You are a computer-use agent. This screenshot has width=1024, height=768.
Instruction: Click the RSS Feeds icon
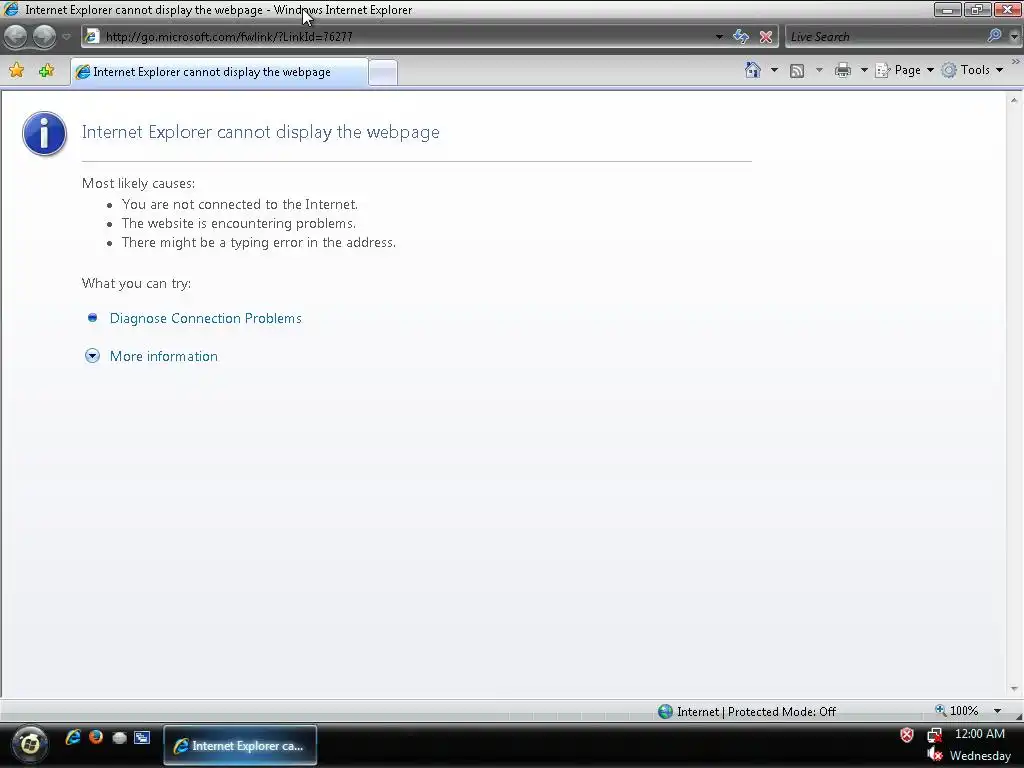[797, 71]
